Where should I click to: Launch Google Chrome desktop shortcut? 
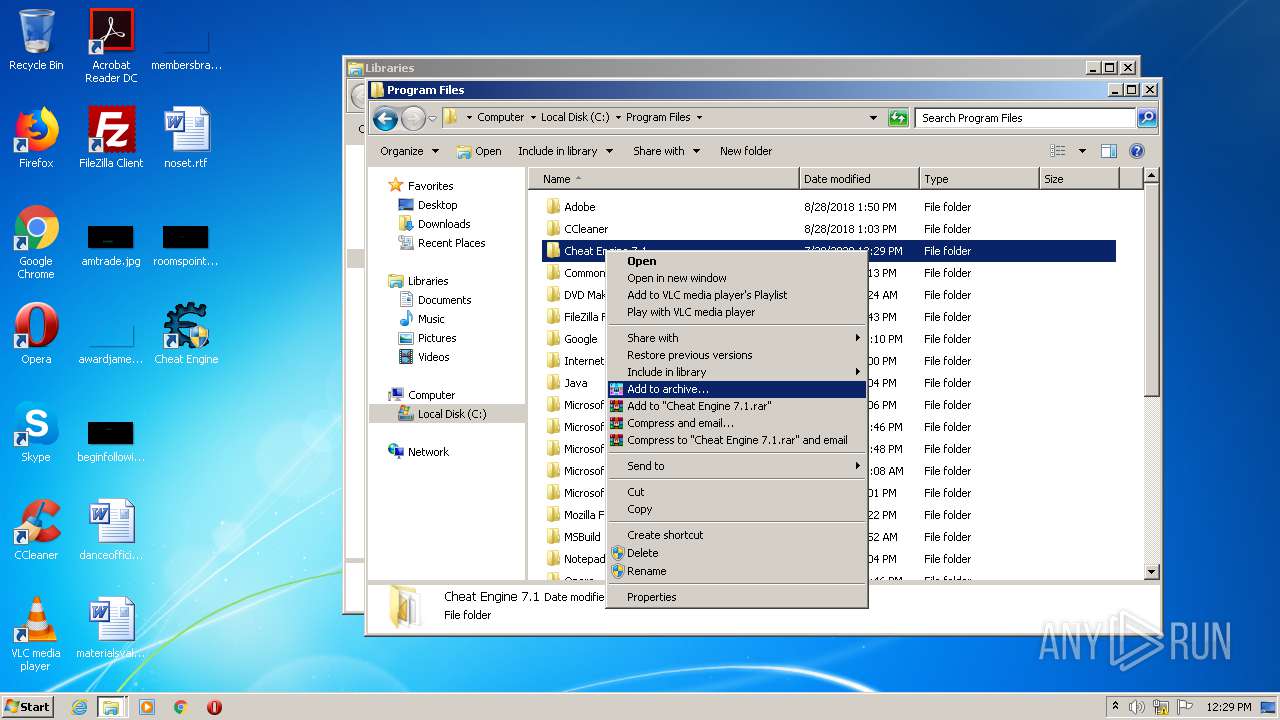(x=36, y=243)
